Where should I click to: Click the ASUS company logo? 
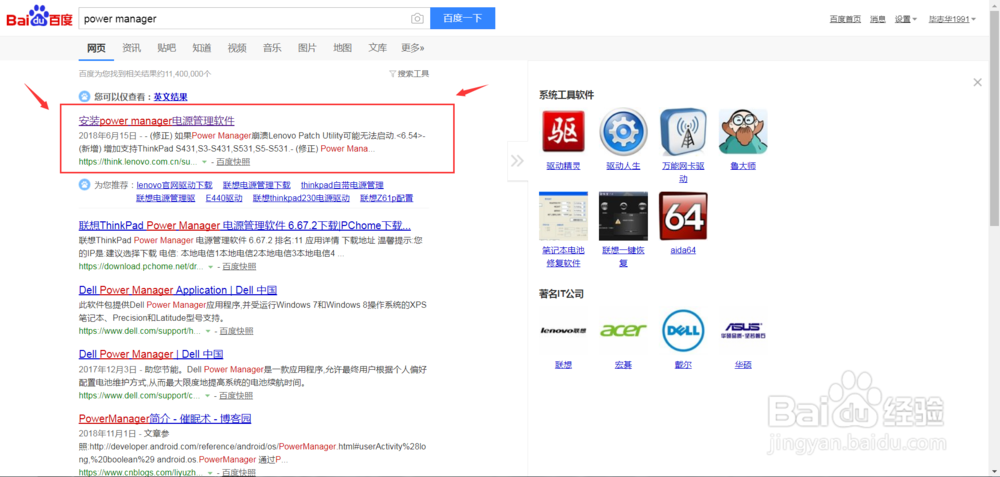click(x=743, y=330)
